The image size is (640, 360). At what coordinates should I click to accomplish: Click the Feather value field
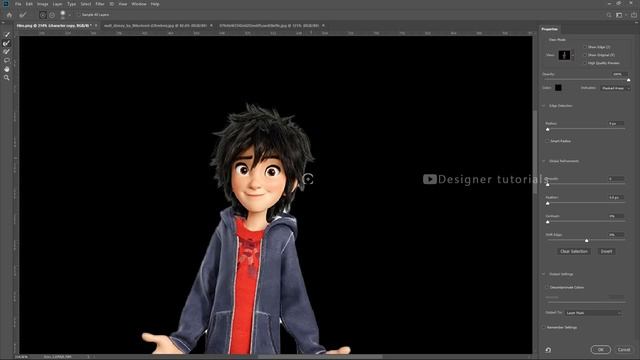tap(616, 197)
